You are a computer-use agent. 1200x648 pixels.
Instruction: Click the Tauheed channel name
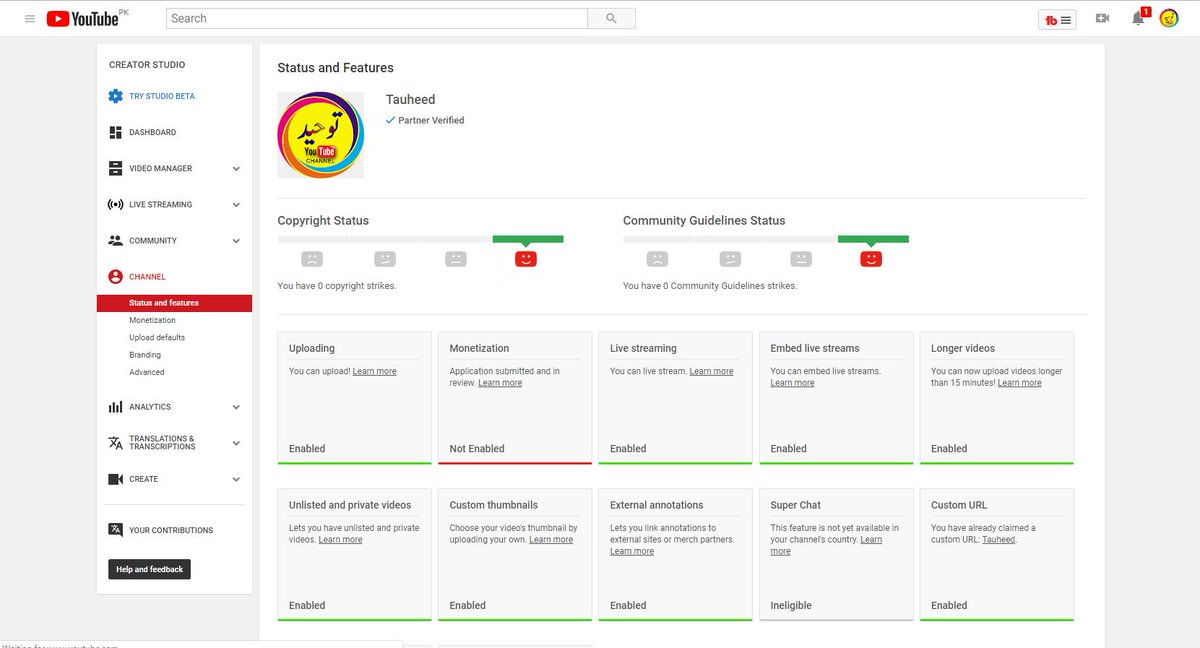coord(410,99)
